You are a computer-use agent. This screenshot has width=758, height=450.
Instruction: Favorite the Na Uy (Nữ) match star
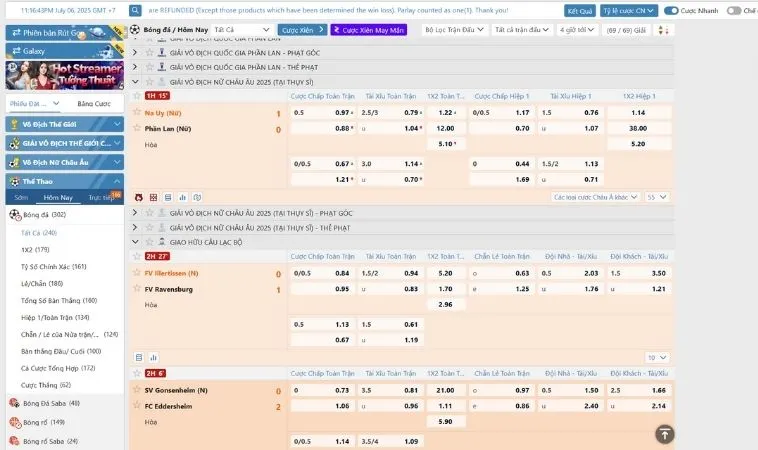click(137, 112)
